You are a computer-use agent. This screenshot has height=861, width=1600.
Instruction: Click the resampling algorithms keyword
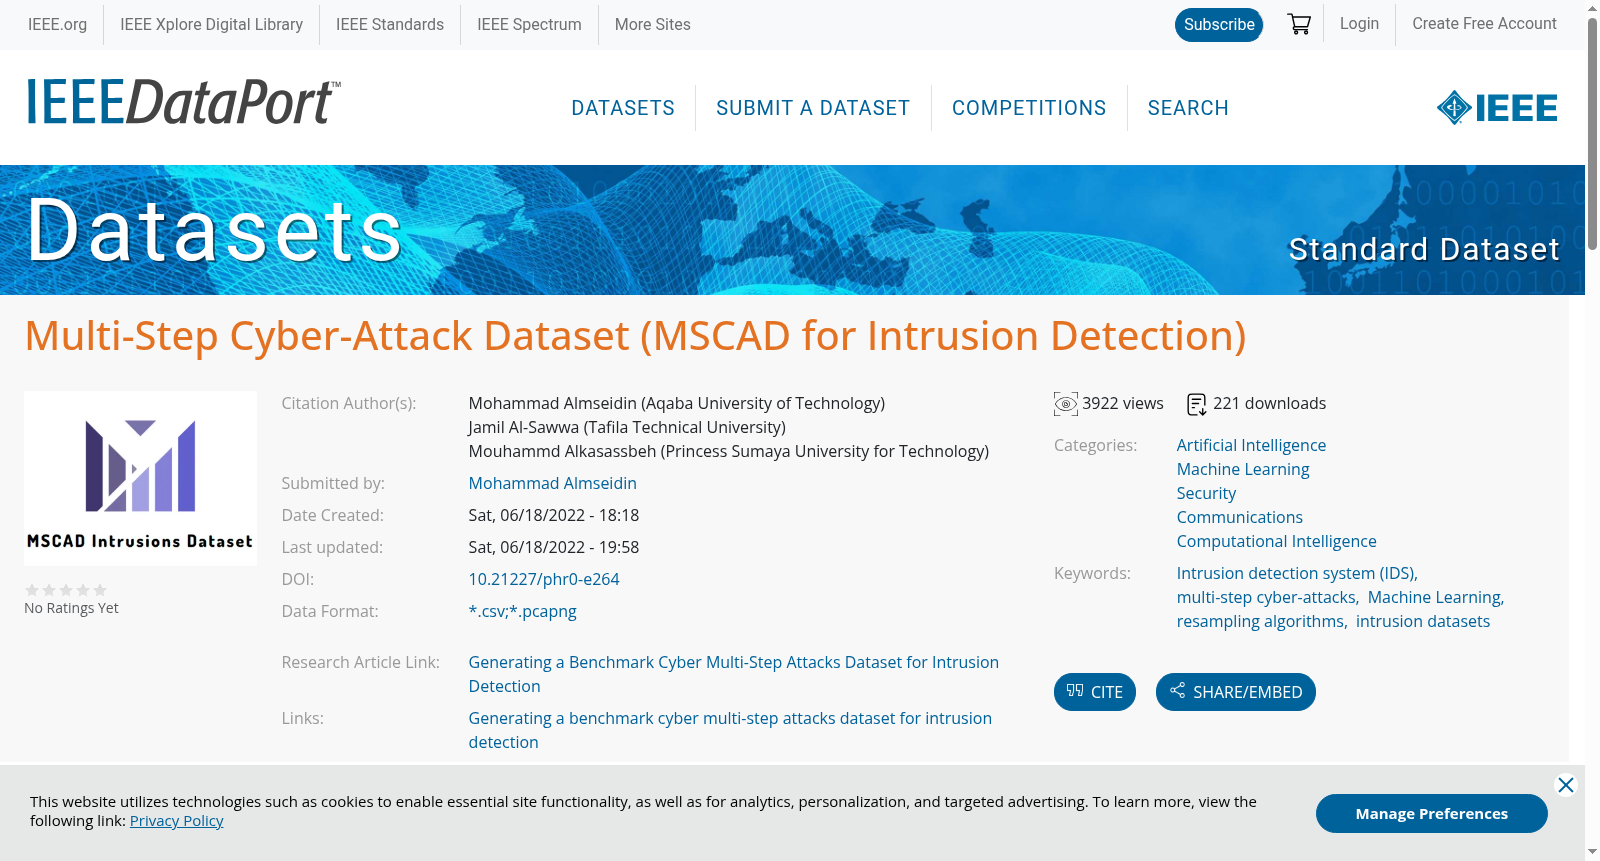(1261, 621)
